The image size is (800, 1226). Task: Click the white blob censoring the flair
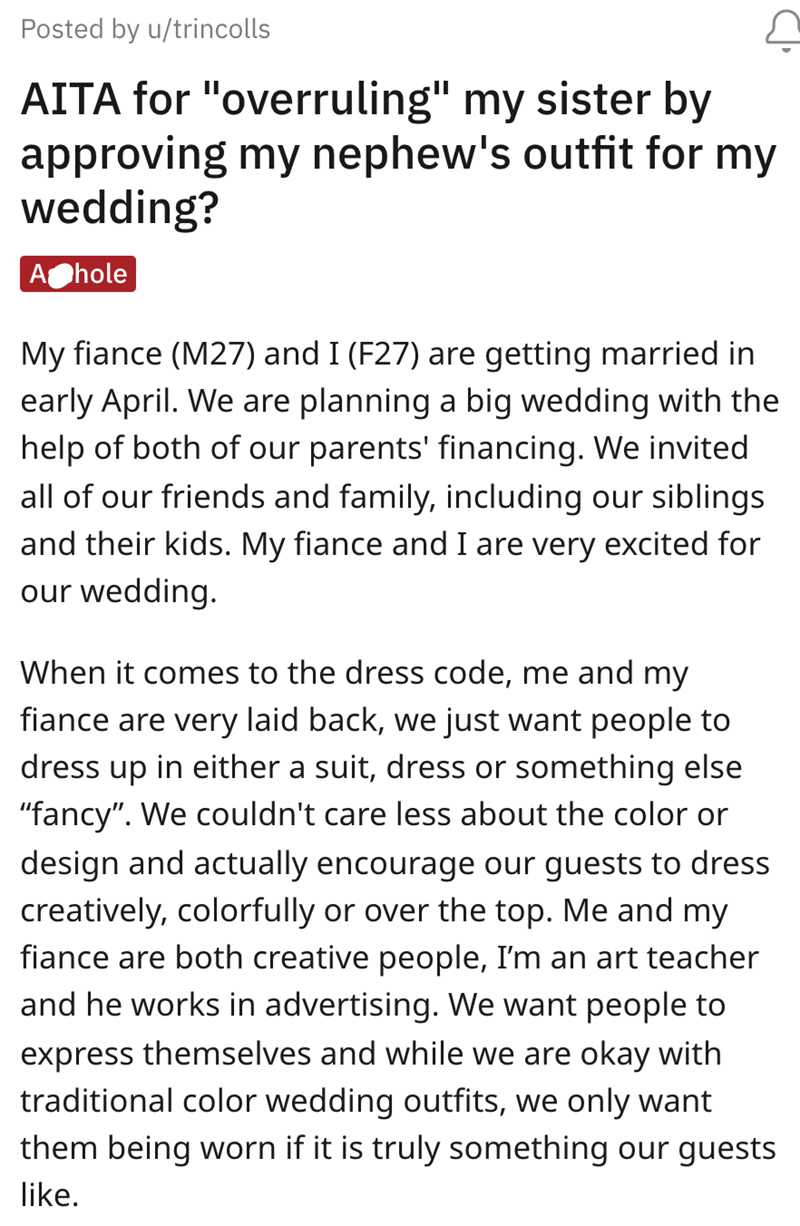(x=61, y=275)
